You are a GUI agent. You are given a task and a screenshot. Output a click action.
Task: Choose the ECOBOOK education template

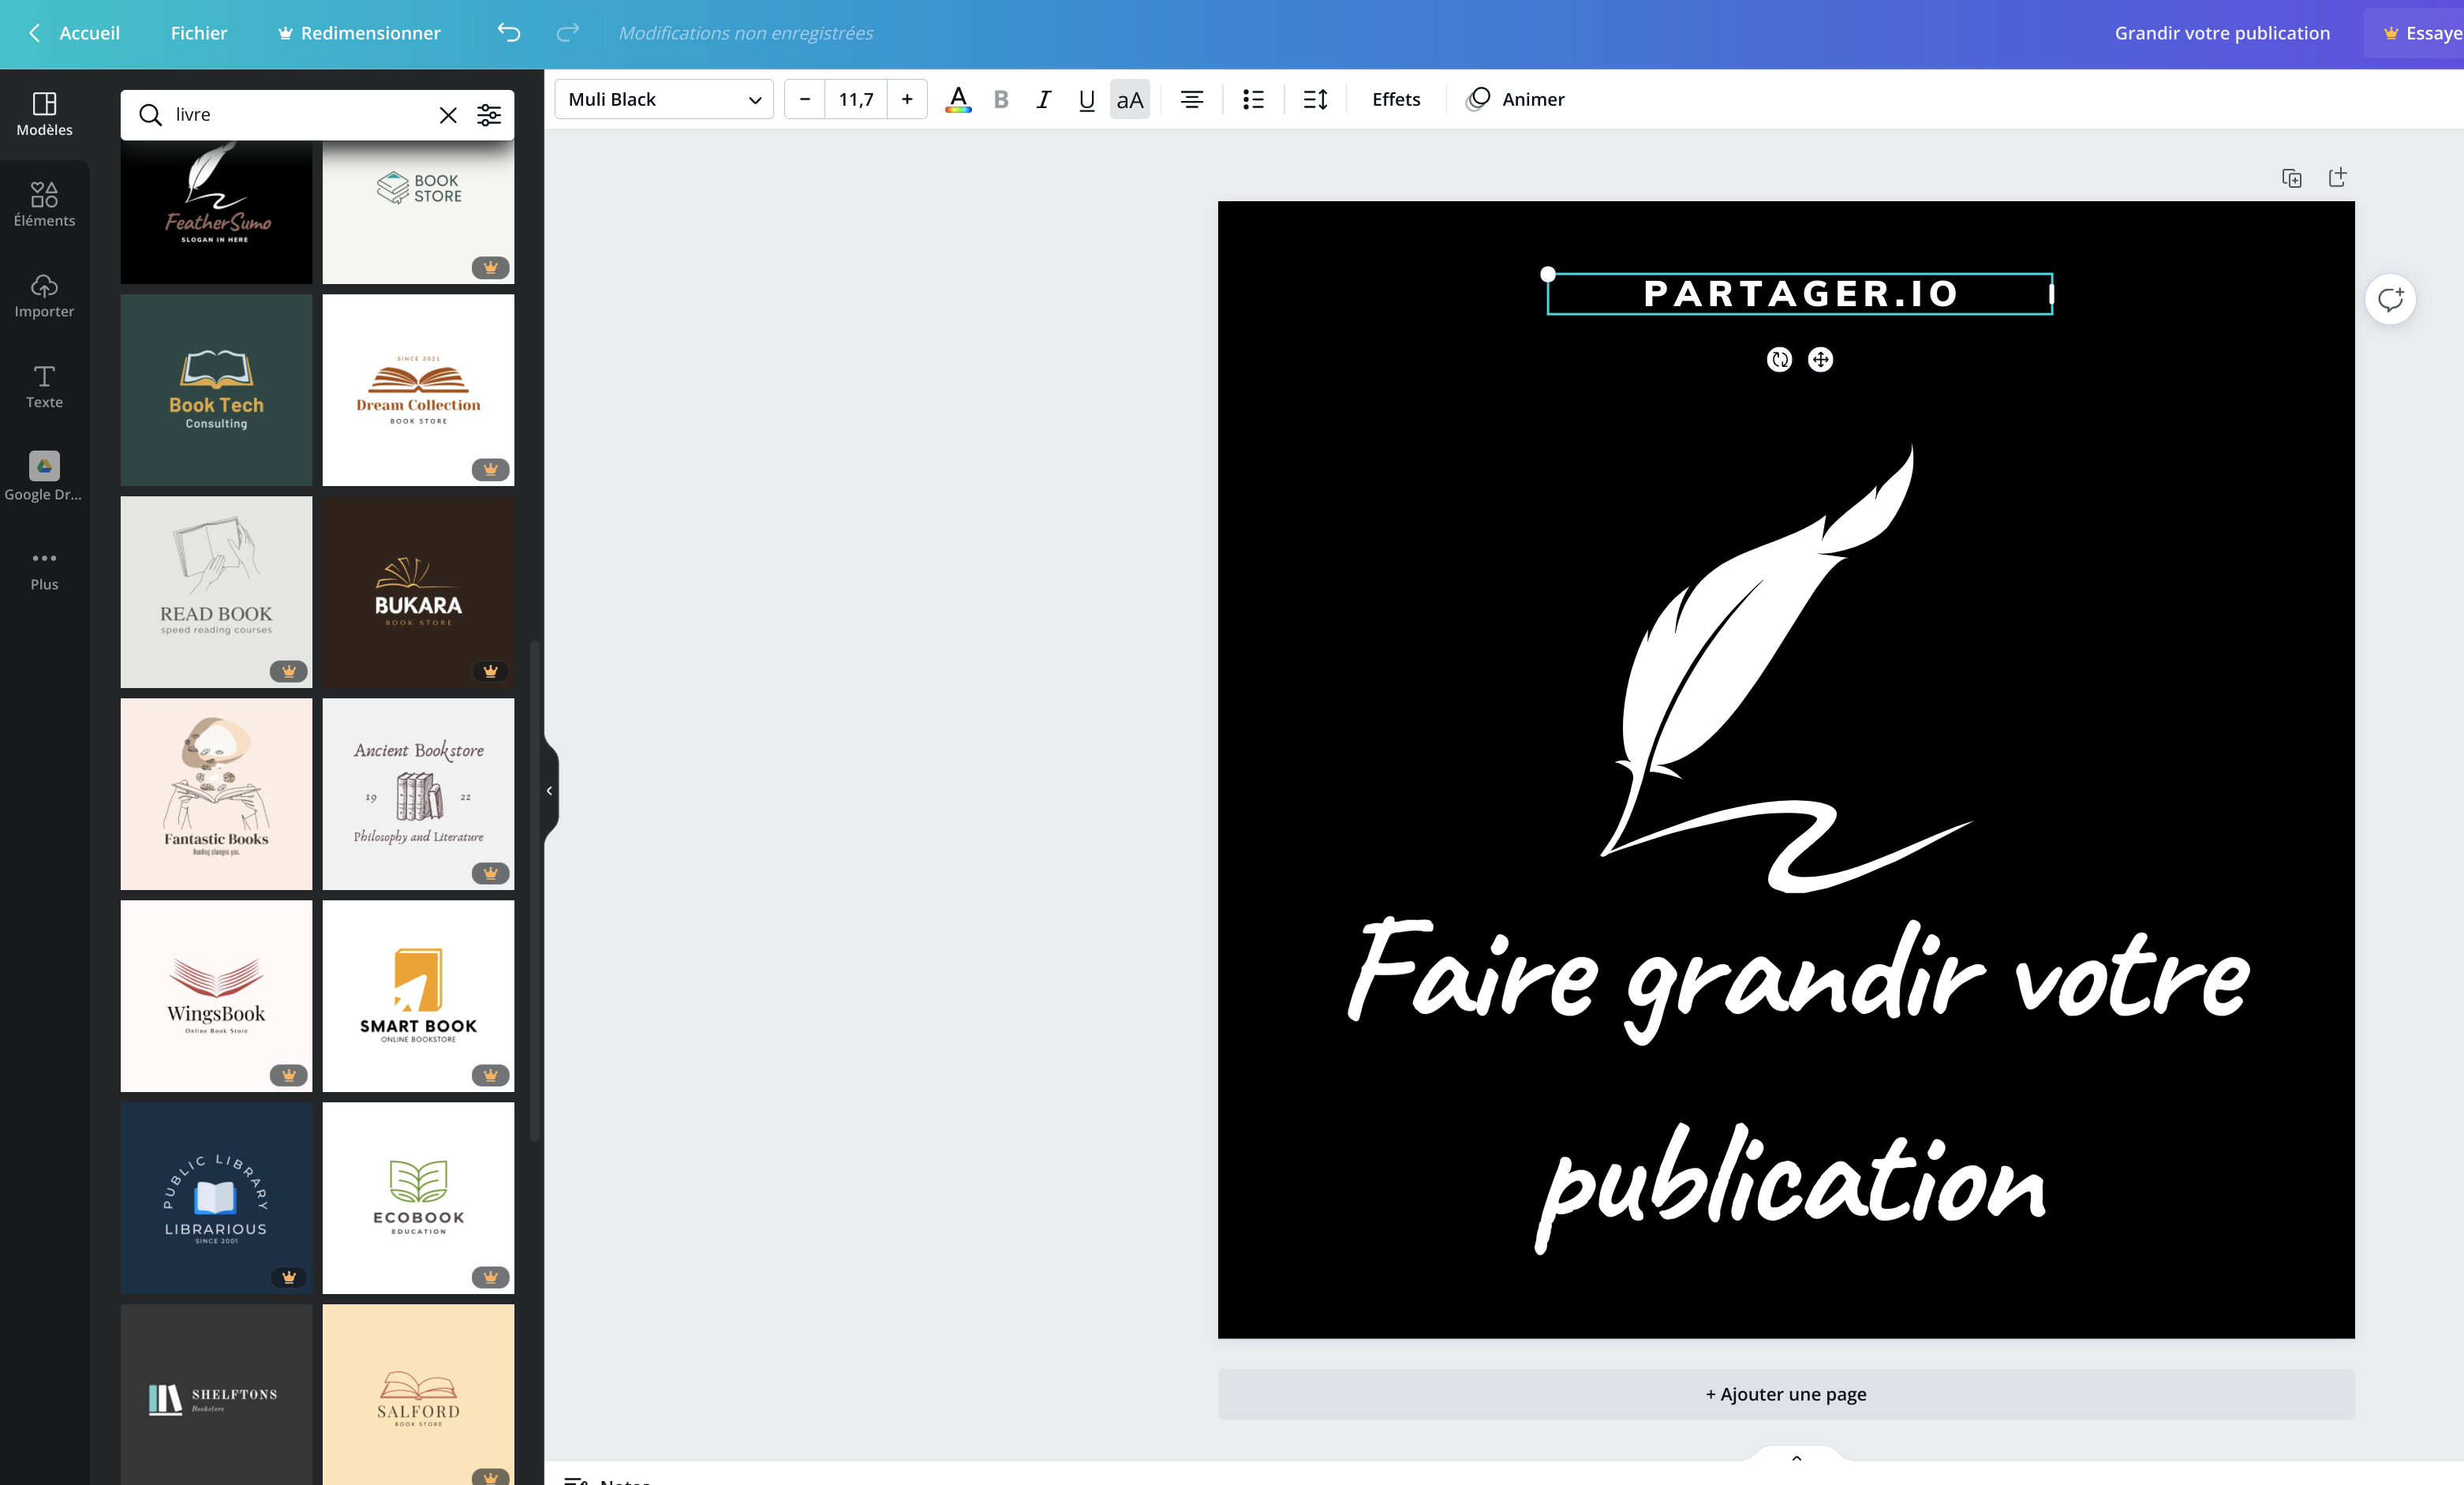click(x=418, y=1198)
